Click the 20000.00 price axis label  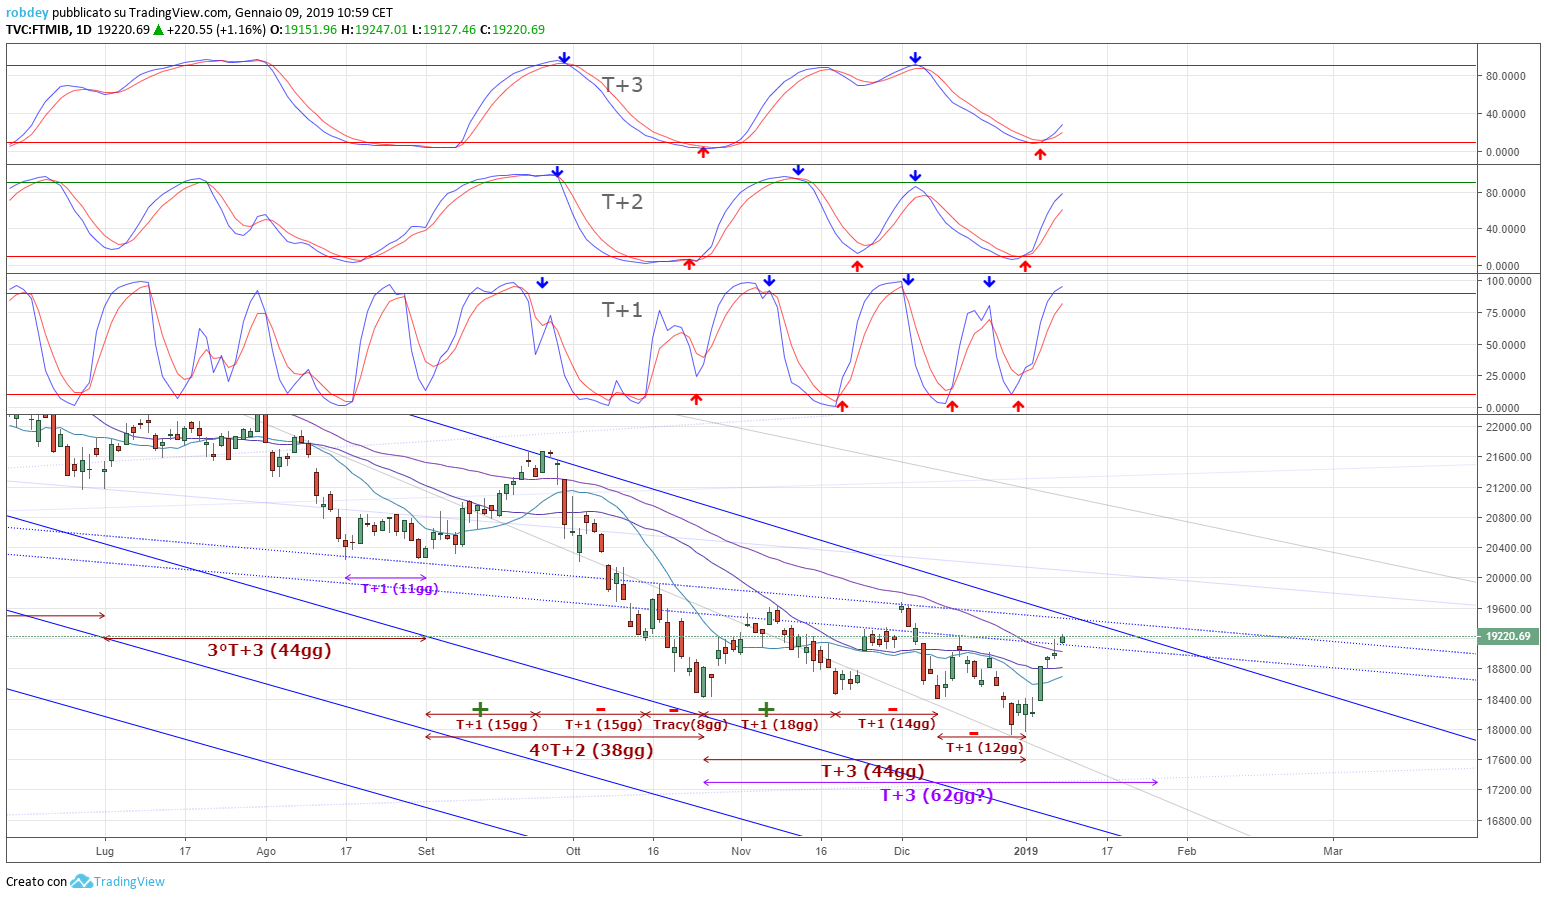point(1509,578)
